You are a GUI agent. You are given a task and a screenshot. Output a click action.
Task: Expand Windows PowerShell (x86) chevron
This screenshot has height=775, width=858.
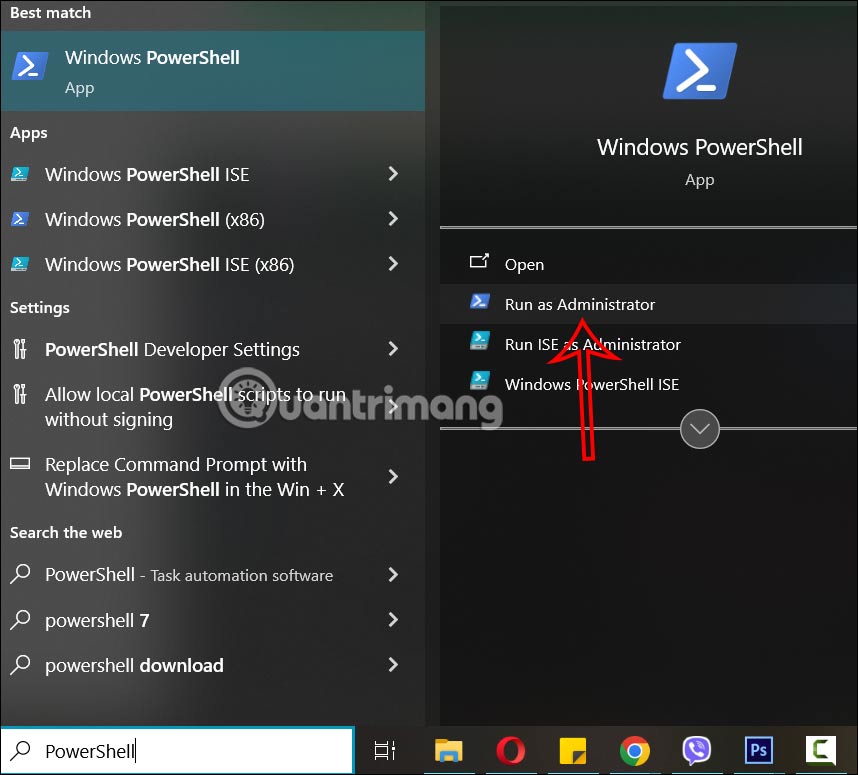point(393,219)
